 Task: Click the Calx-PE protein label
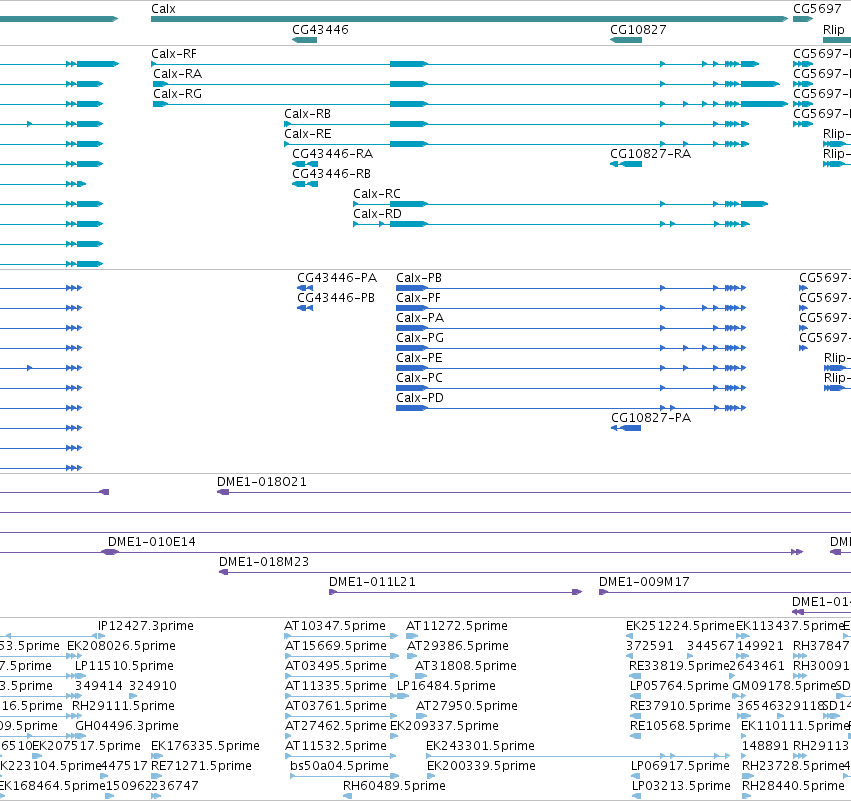(420, 358)
